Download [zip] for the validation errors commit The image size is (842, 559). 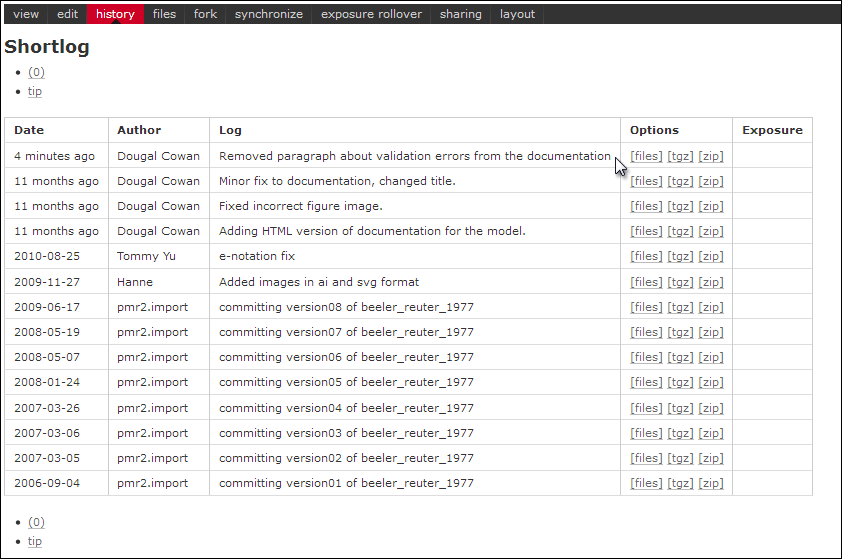[710, 156]
